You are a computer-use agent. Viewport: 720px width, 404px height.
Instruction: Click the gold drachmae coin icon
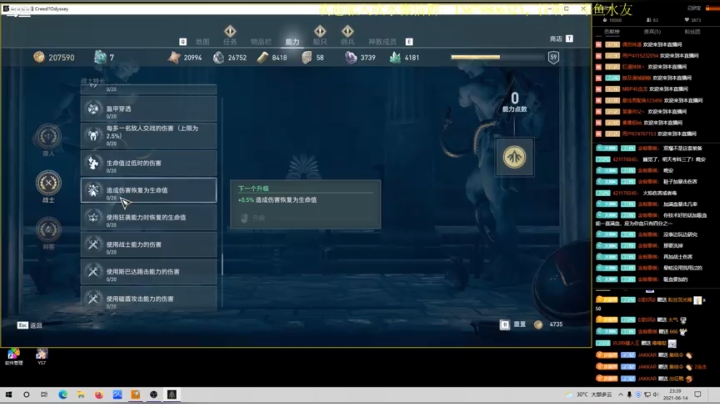point(39,57)
